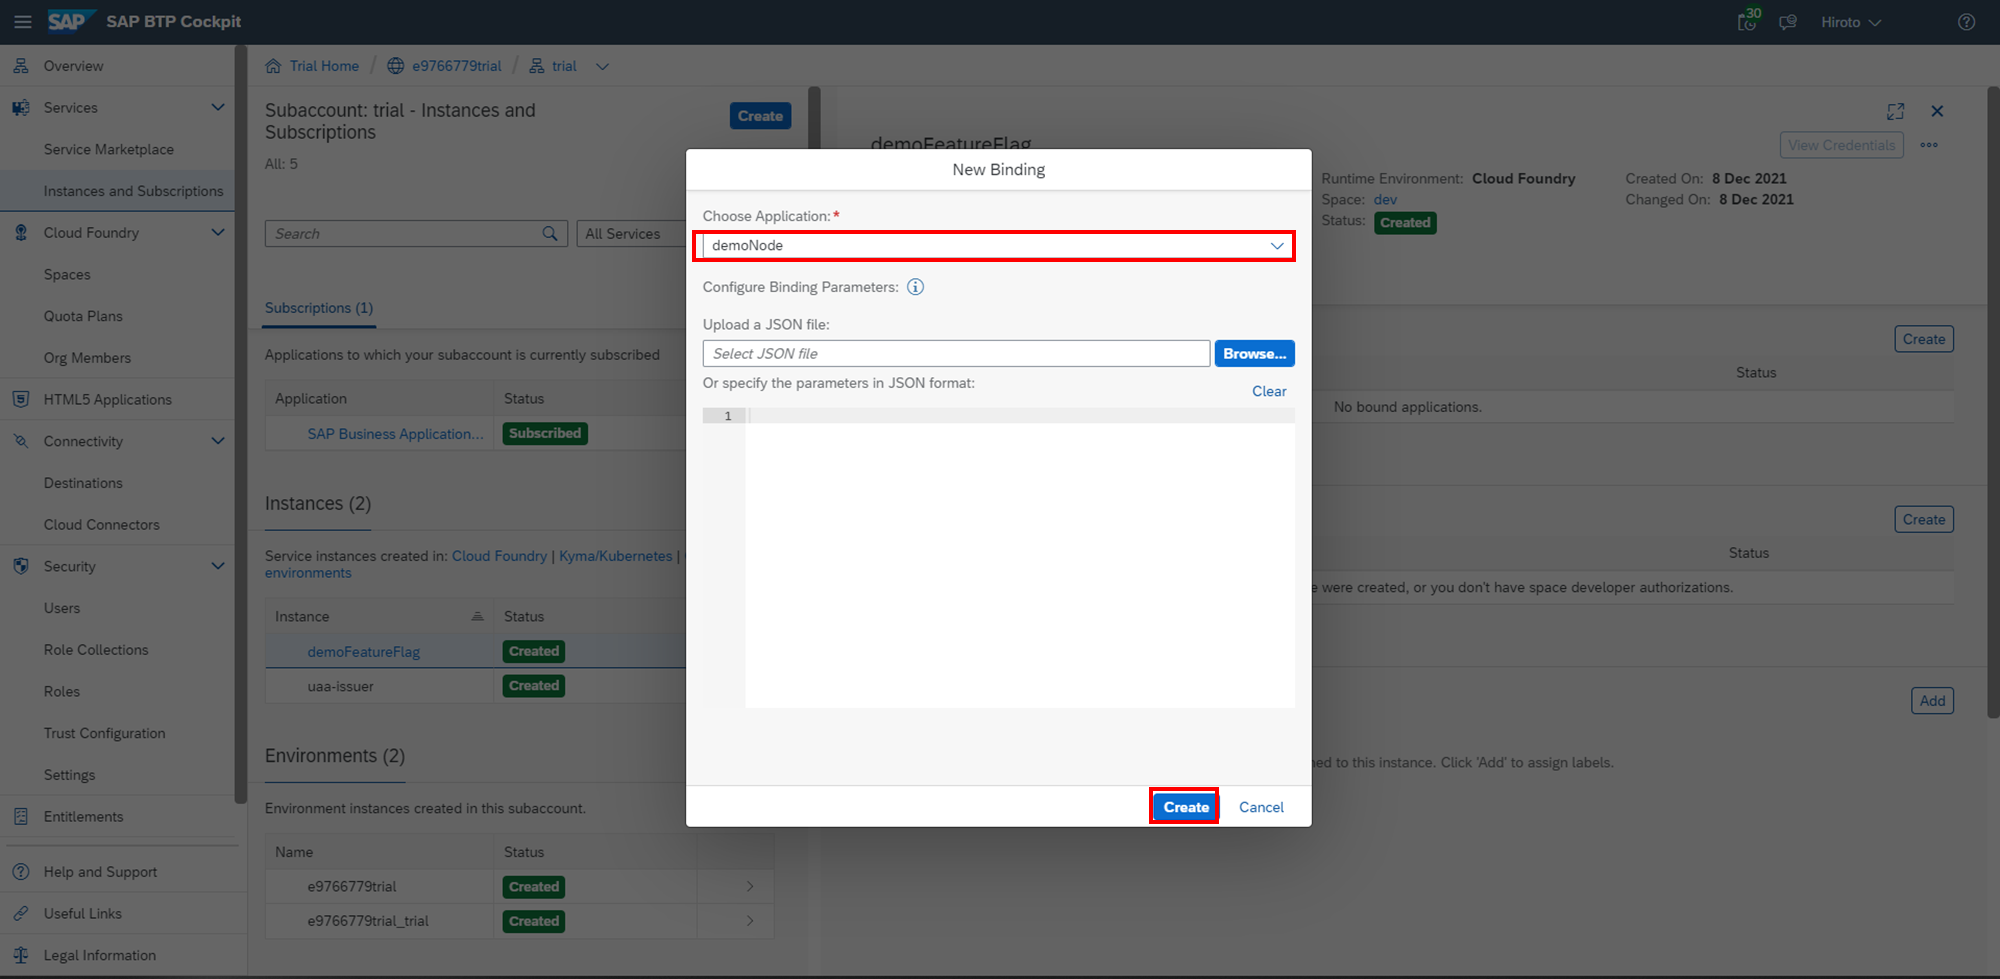2000x979 pixels.
Task: Click the e9766779trial breadcrumb link
Action: click(x=456, y=66)
